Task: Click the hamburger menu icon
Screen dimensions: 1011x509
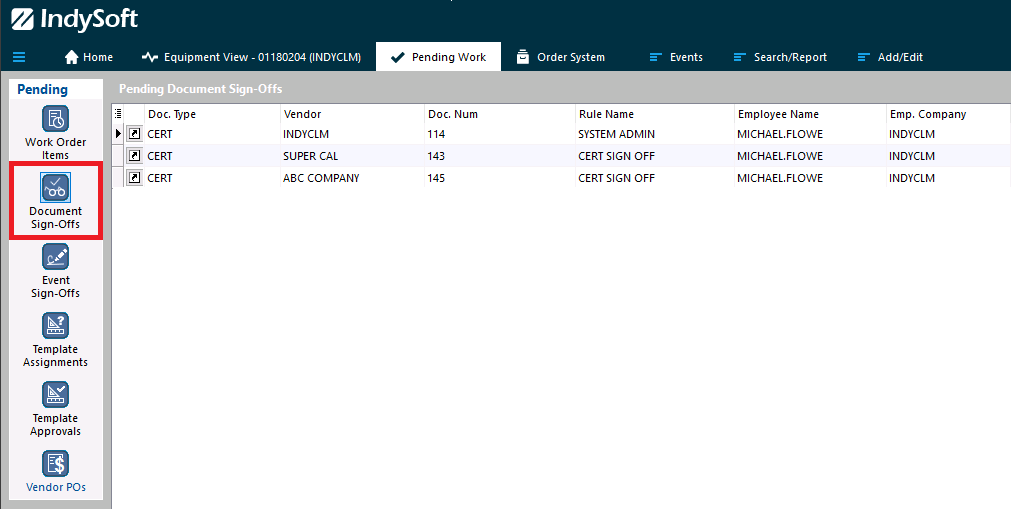Action: [19, 57]
